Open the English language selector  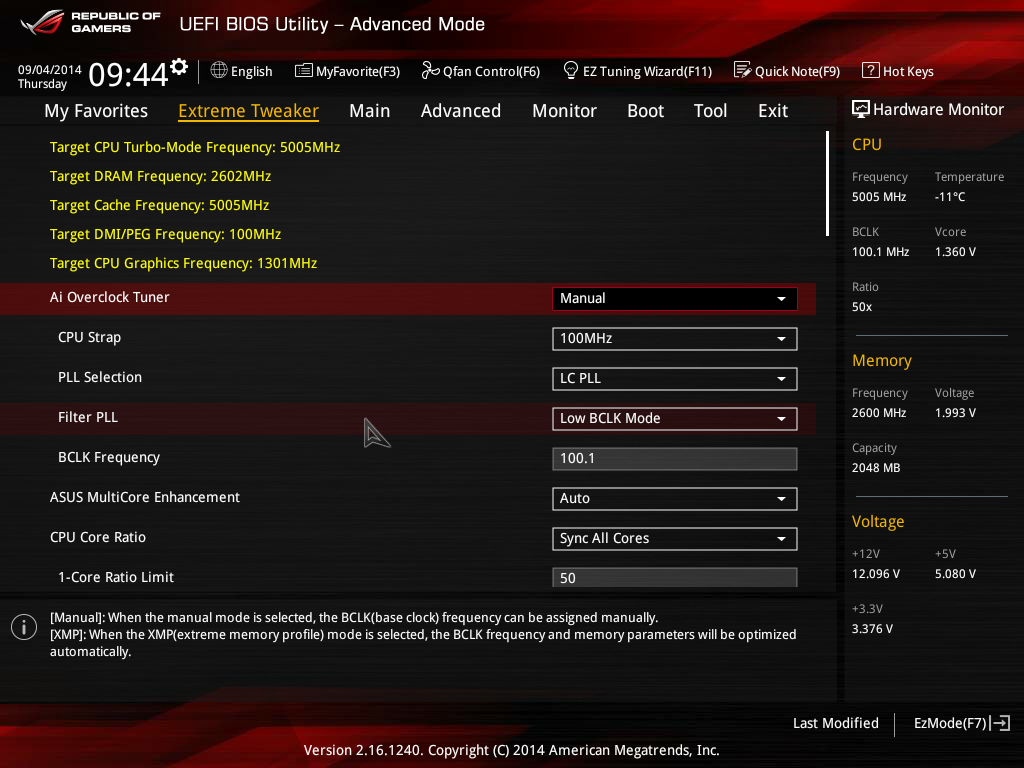pos(242,71)
